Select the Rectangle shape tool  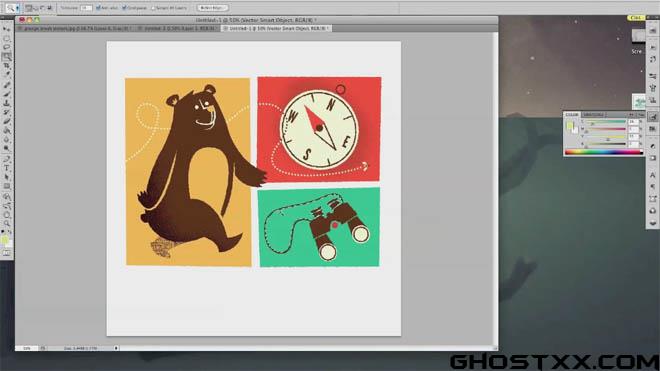pyautogui.click(x=6, y=186)
